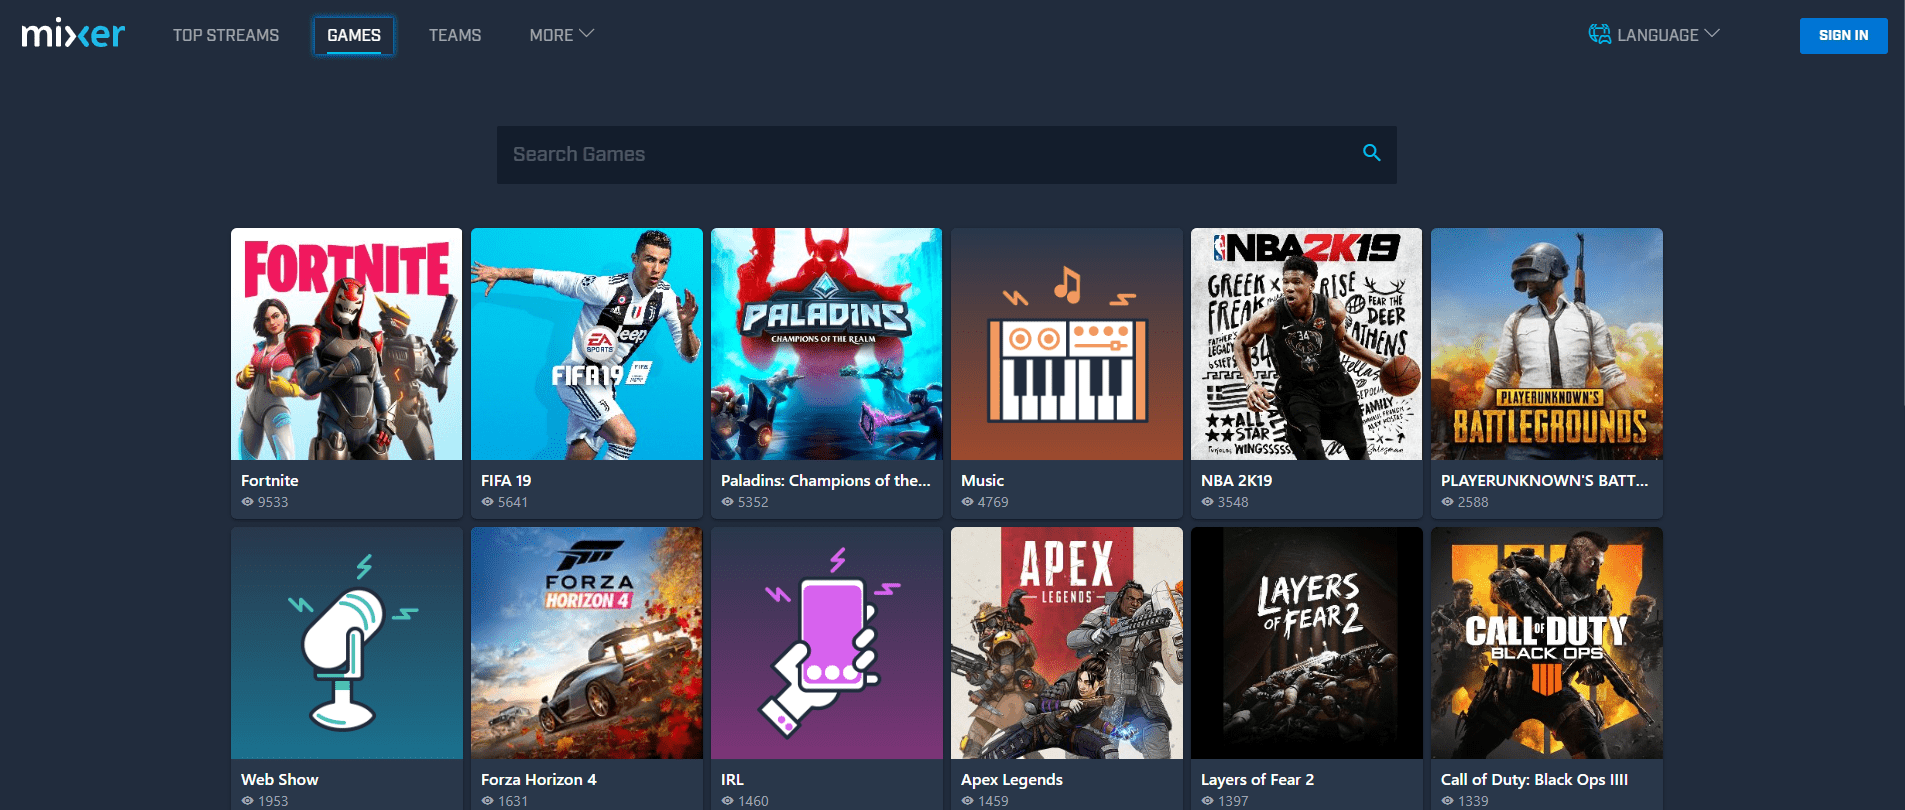Viewport: 1905px width, 810px height.
Task: Click Paladins viewer count 5352
Action: point(753,502)
